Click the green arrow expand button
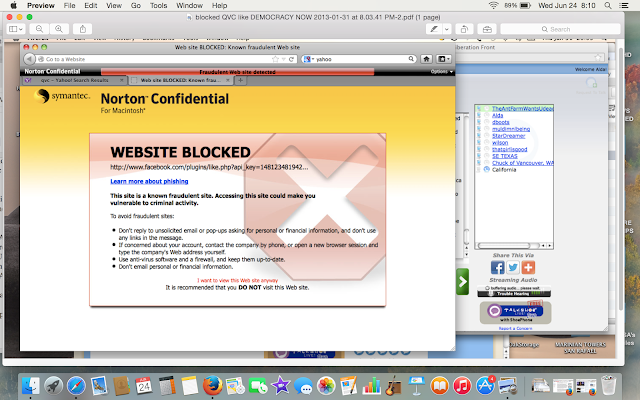The image size is (640, 400). click(x=462, y=281)
